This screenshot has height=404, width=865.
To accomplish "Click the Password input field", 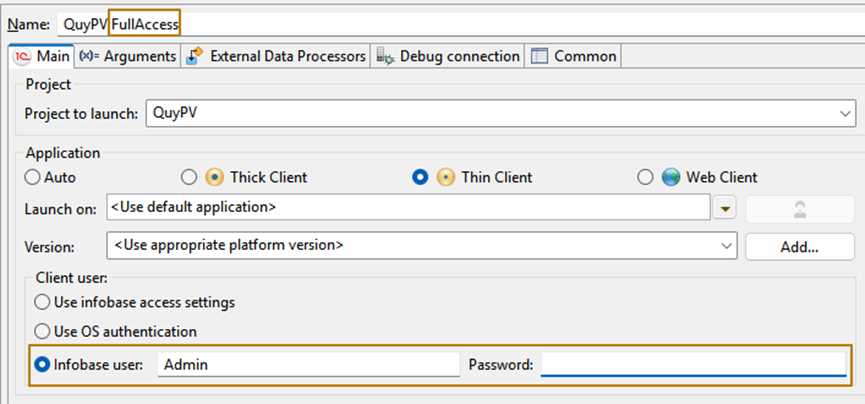I will pos(692,365).
